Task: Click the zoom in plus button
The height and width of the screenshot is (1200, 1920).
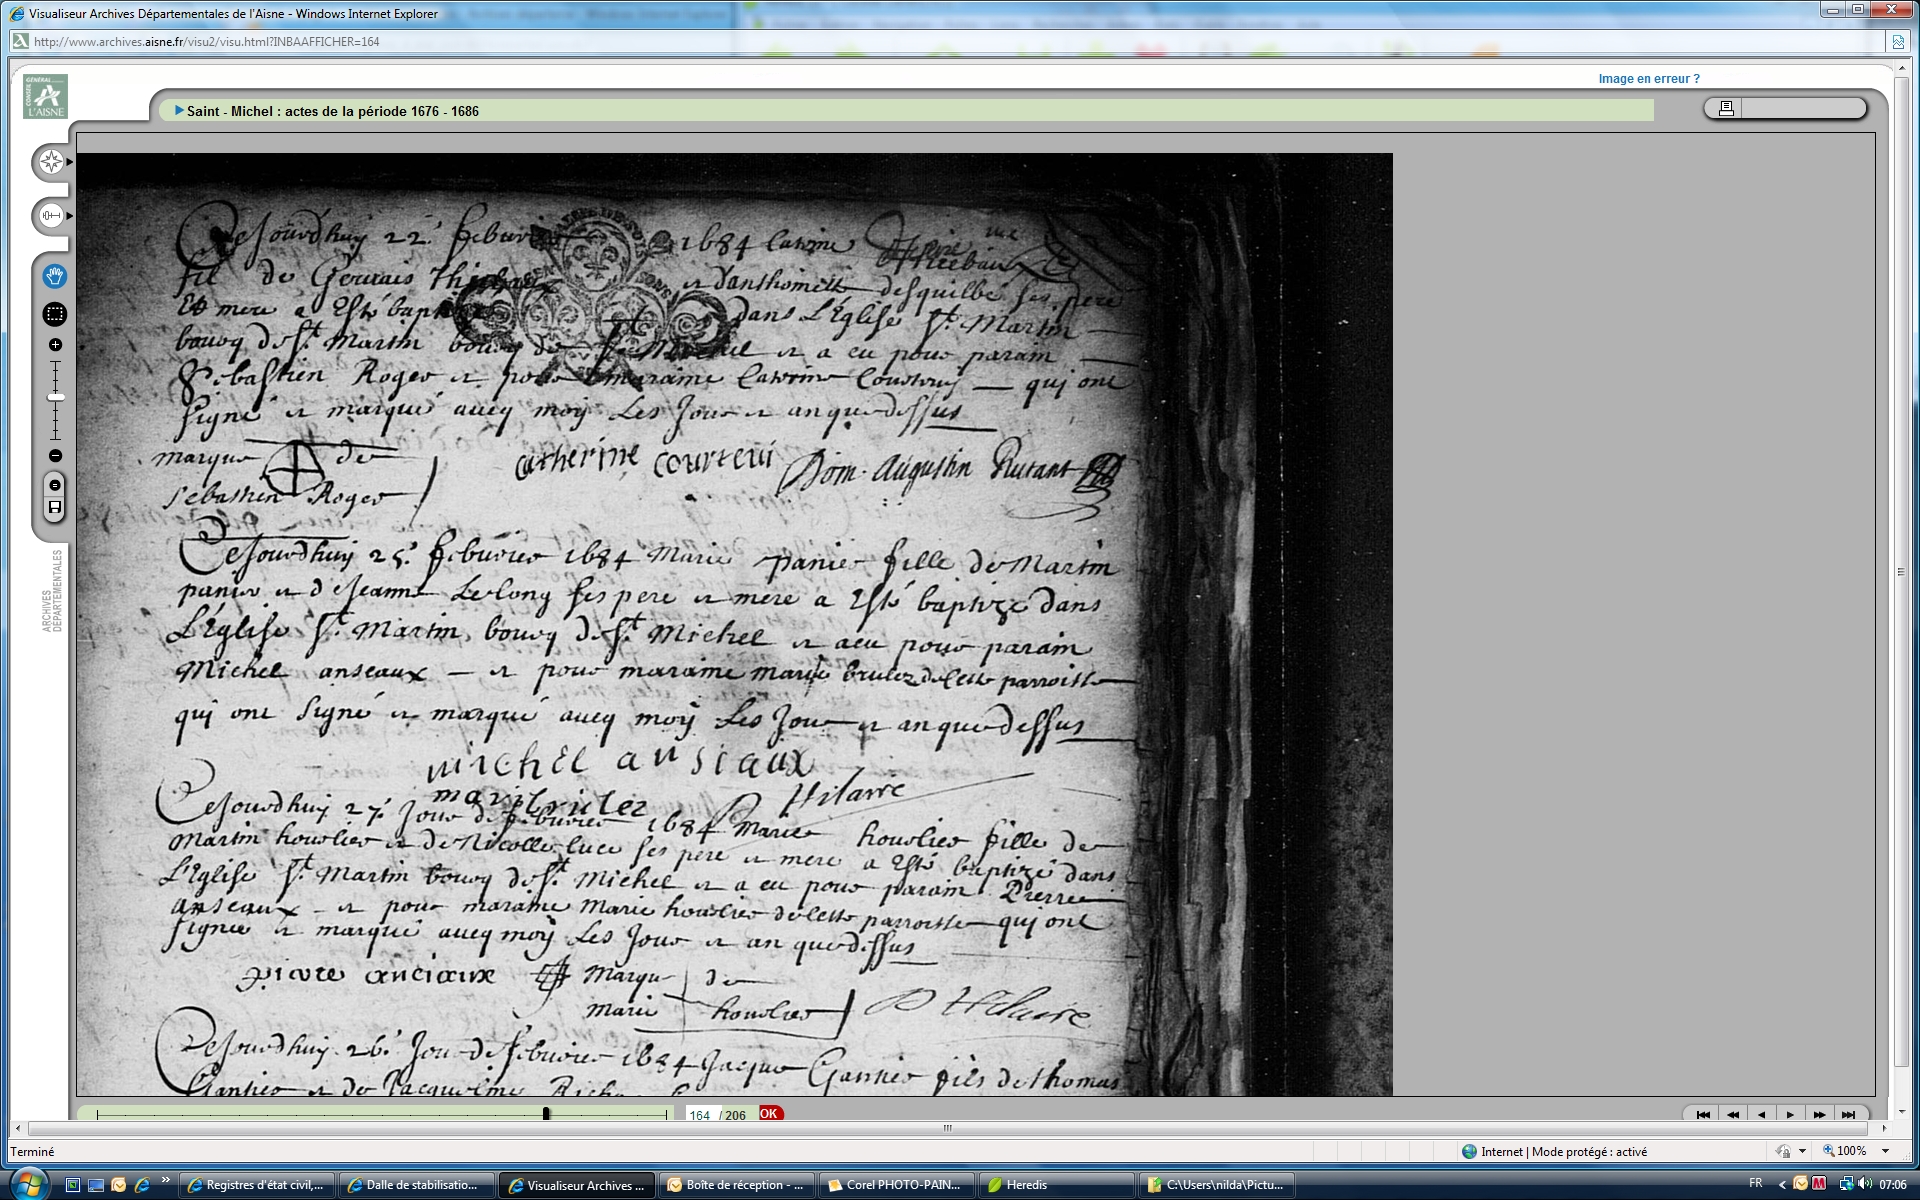Action: click(55, 345)
